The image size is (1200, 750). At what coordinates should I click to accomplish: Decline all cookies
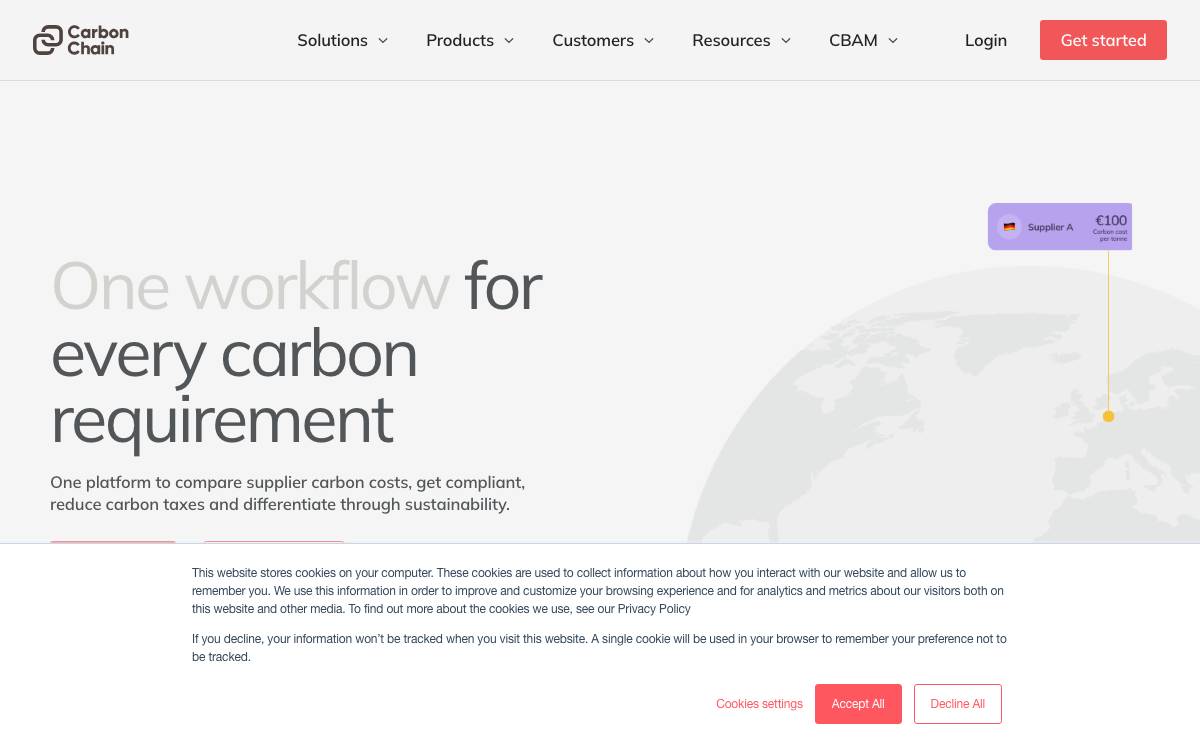click(958, 704)
